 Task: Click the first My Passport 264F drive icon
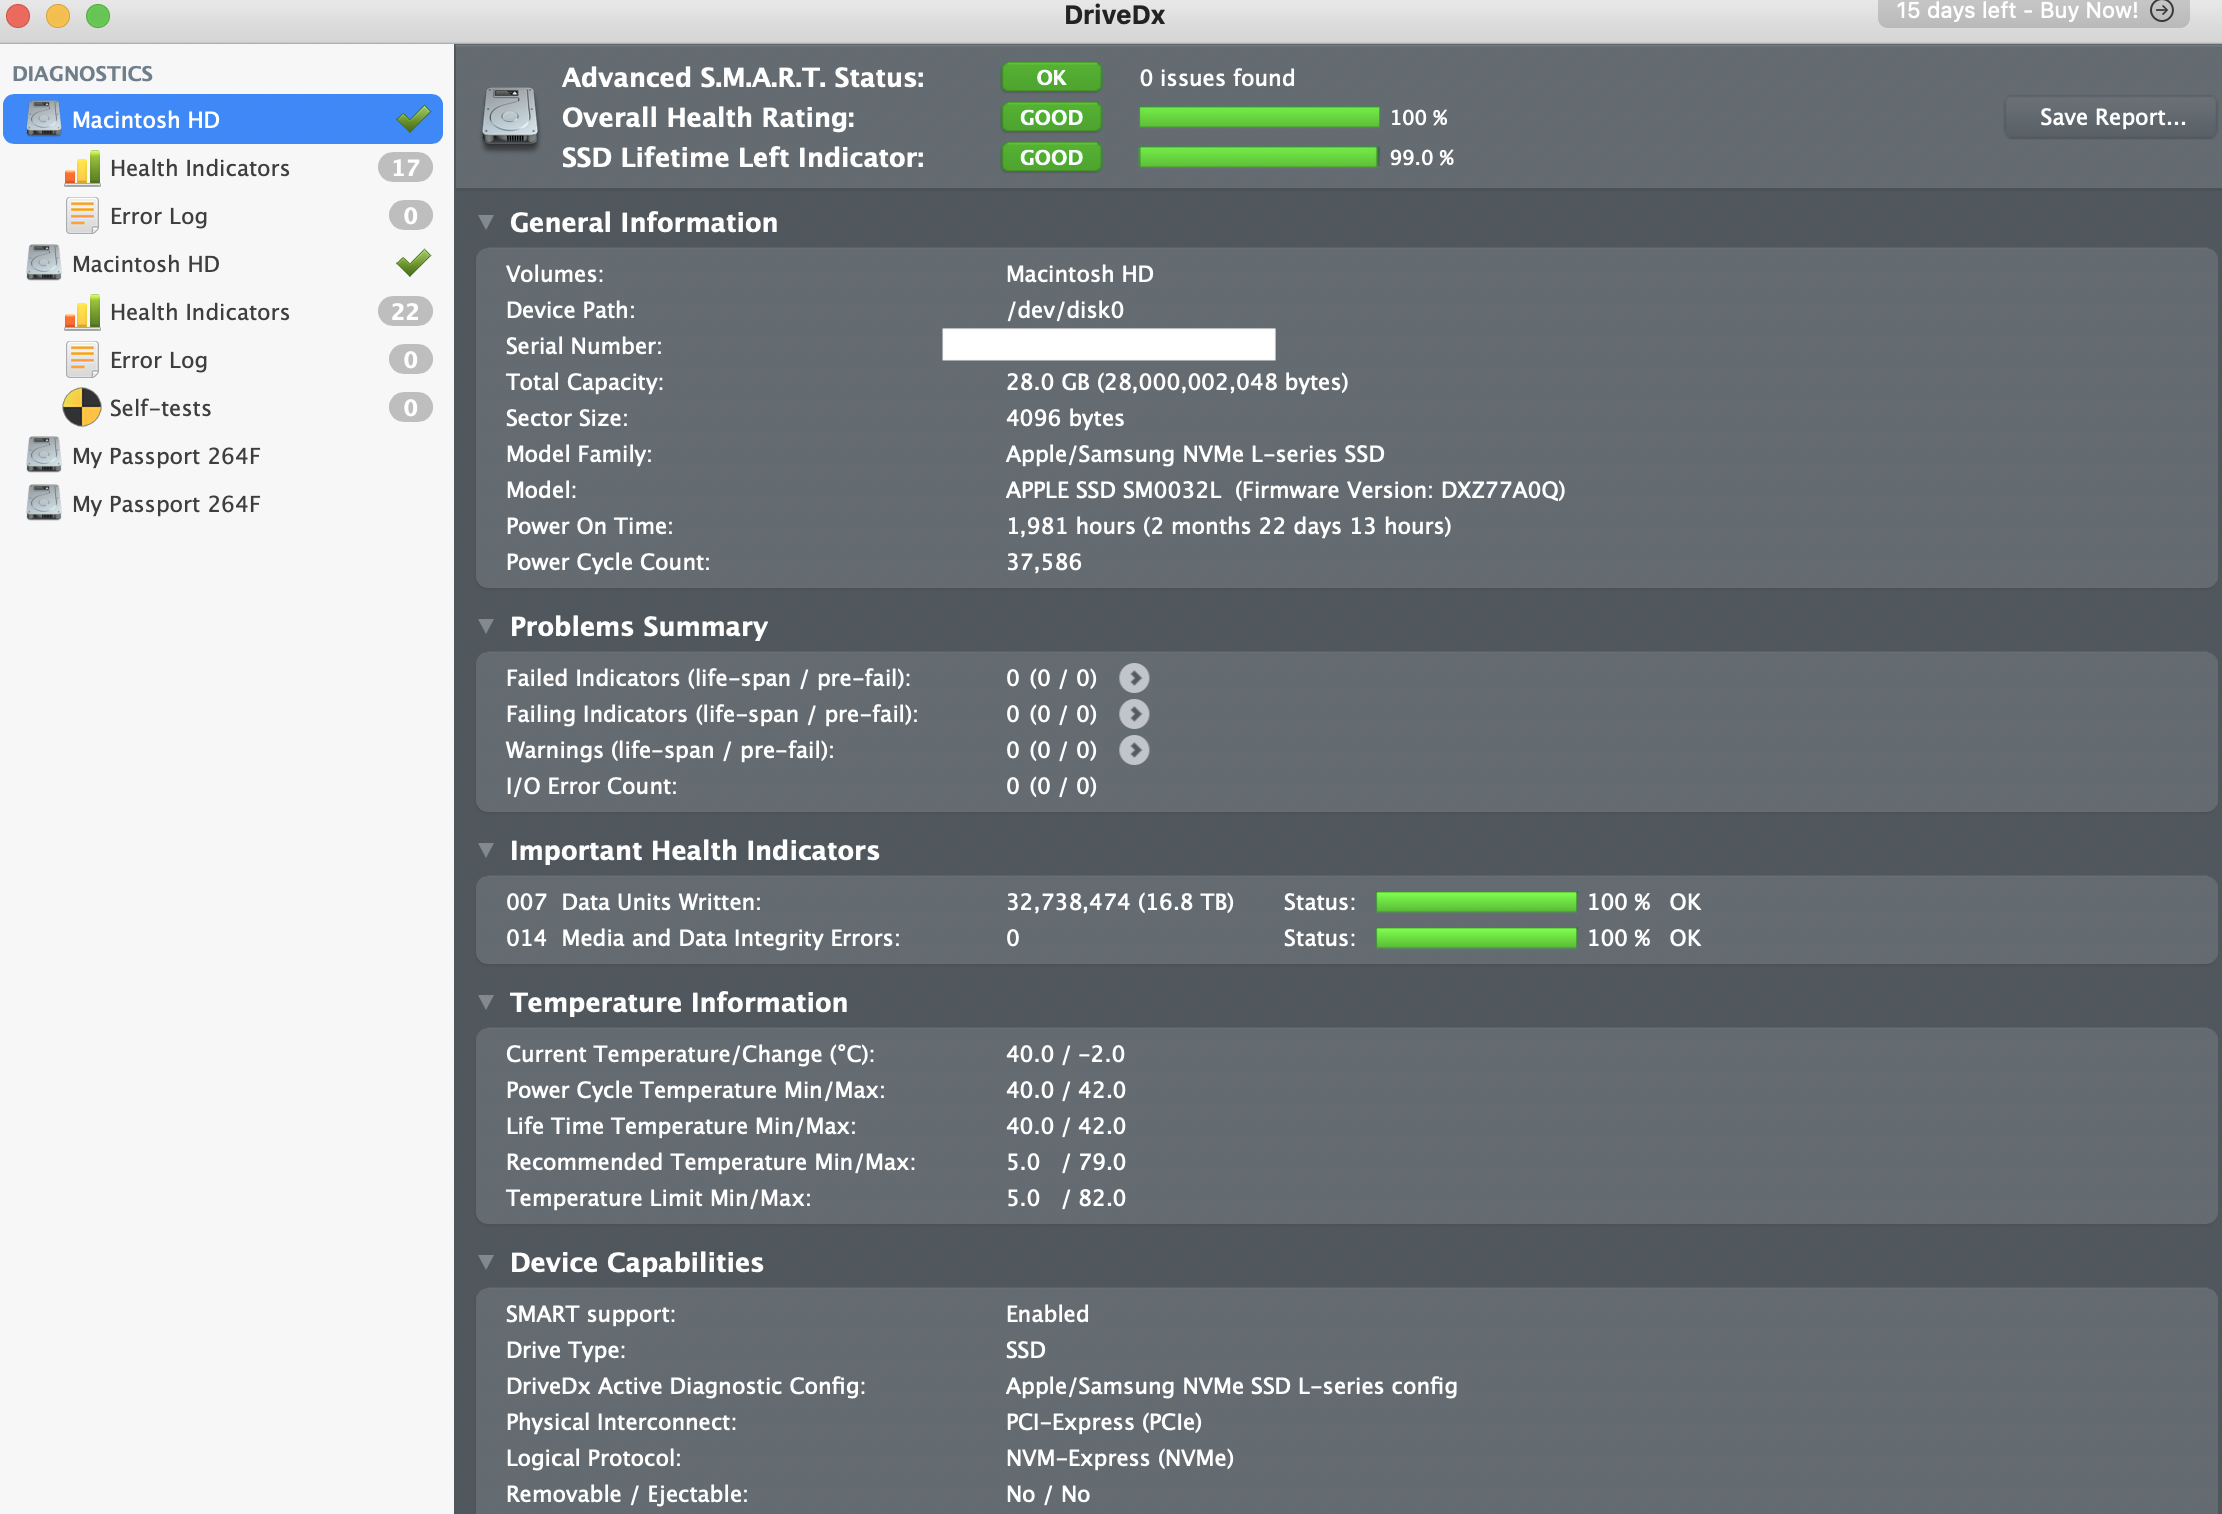44,456
